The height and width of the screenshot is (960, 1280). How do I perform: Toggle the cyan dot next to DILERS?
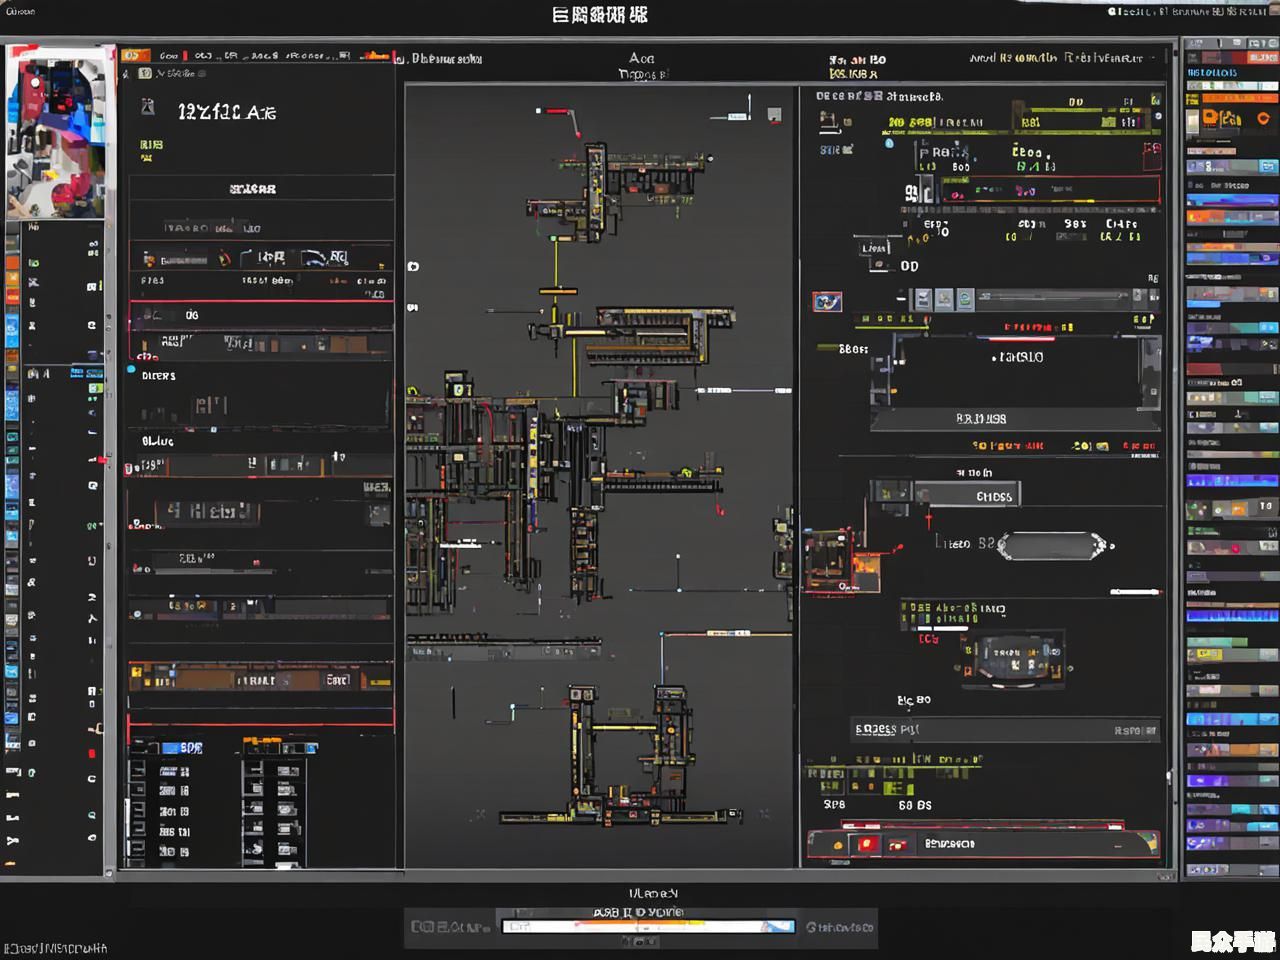pyautogui.click(x=131, y=369)
